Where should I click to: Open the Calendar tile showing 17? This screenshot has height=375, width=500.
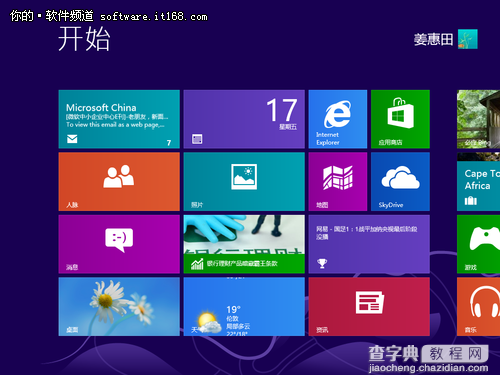click(244, 119)
